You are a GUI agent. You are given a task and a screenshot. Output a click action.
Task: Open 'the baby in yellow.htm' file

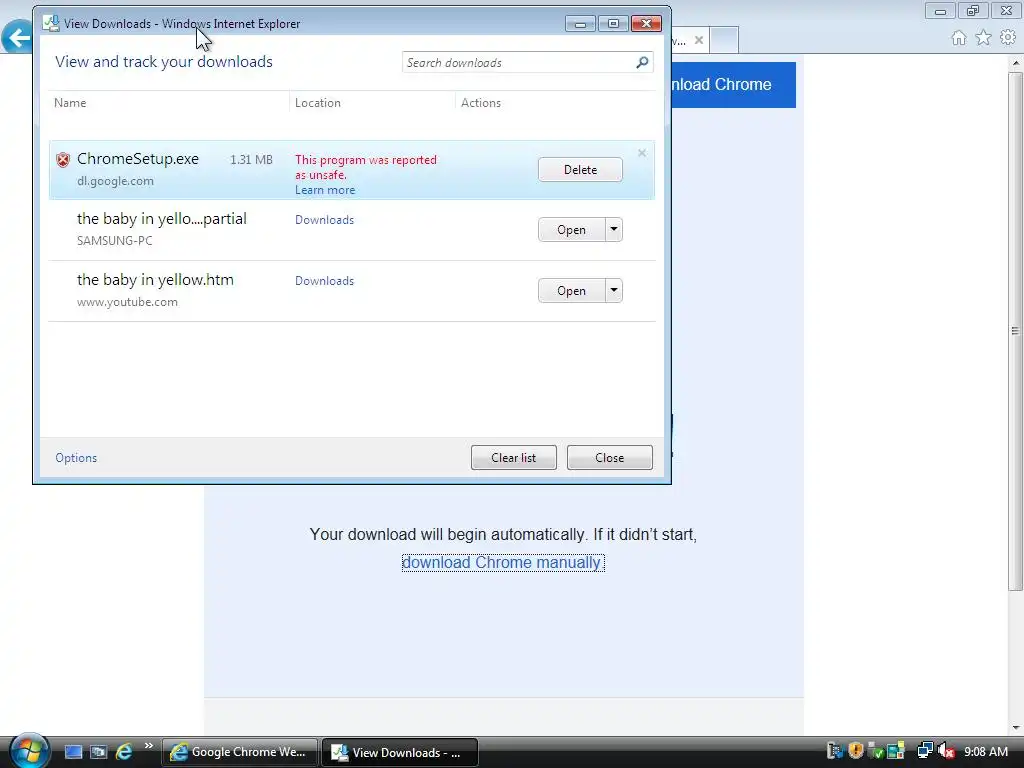571,291
